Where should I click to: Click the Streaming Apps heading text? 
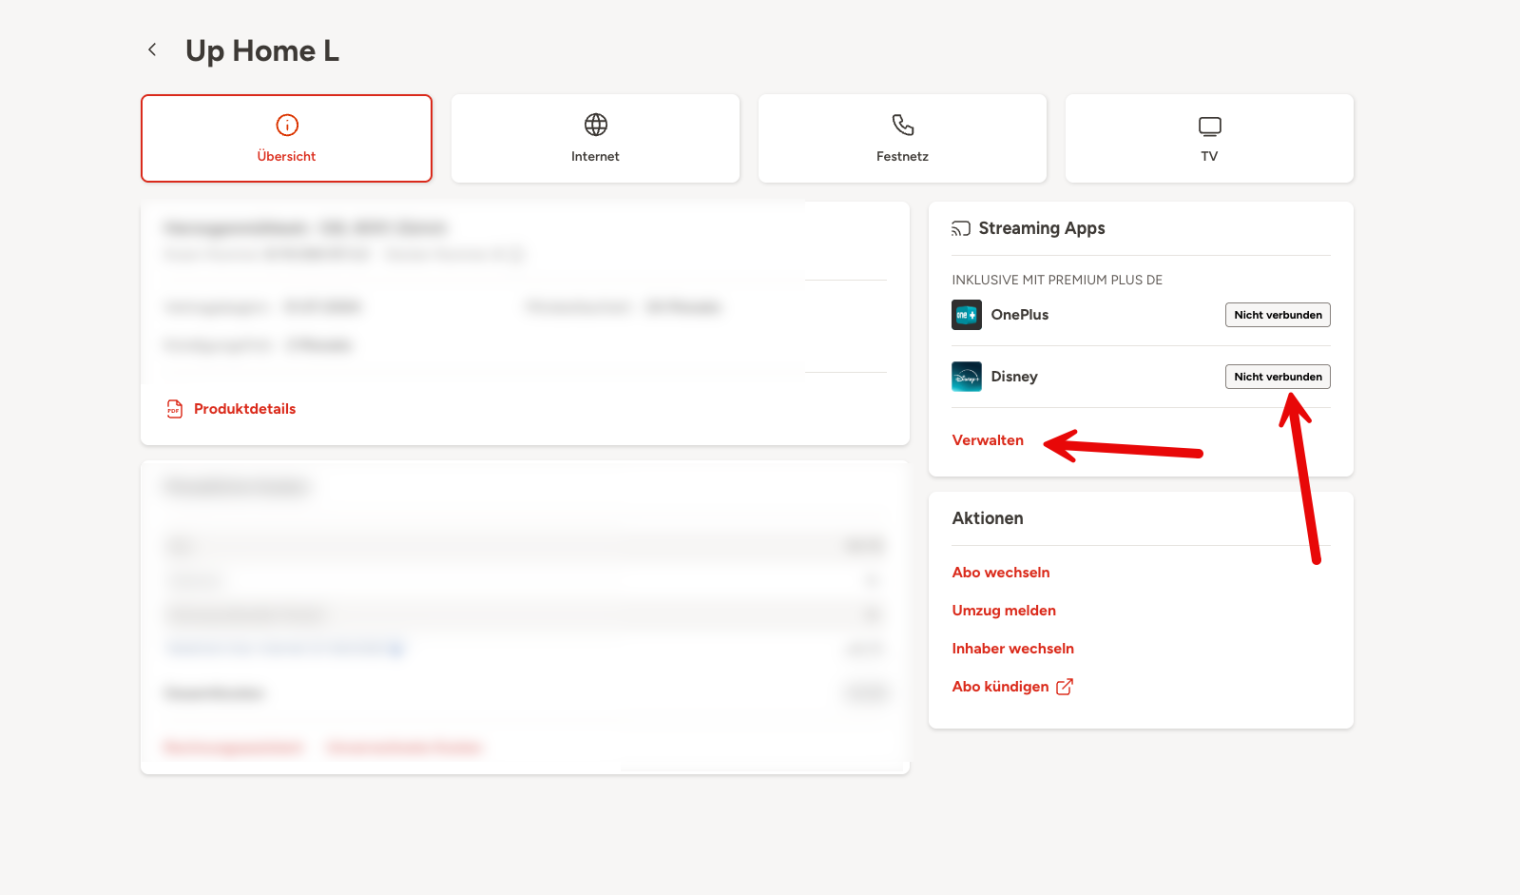pos(1041,229)
